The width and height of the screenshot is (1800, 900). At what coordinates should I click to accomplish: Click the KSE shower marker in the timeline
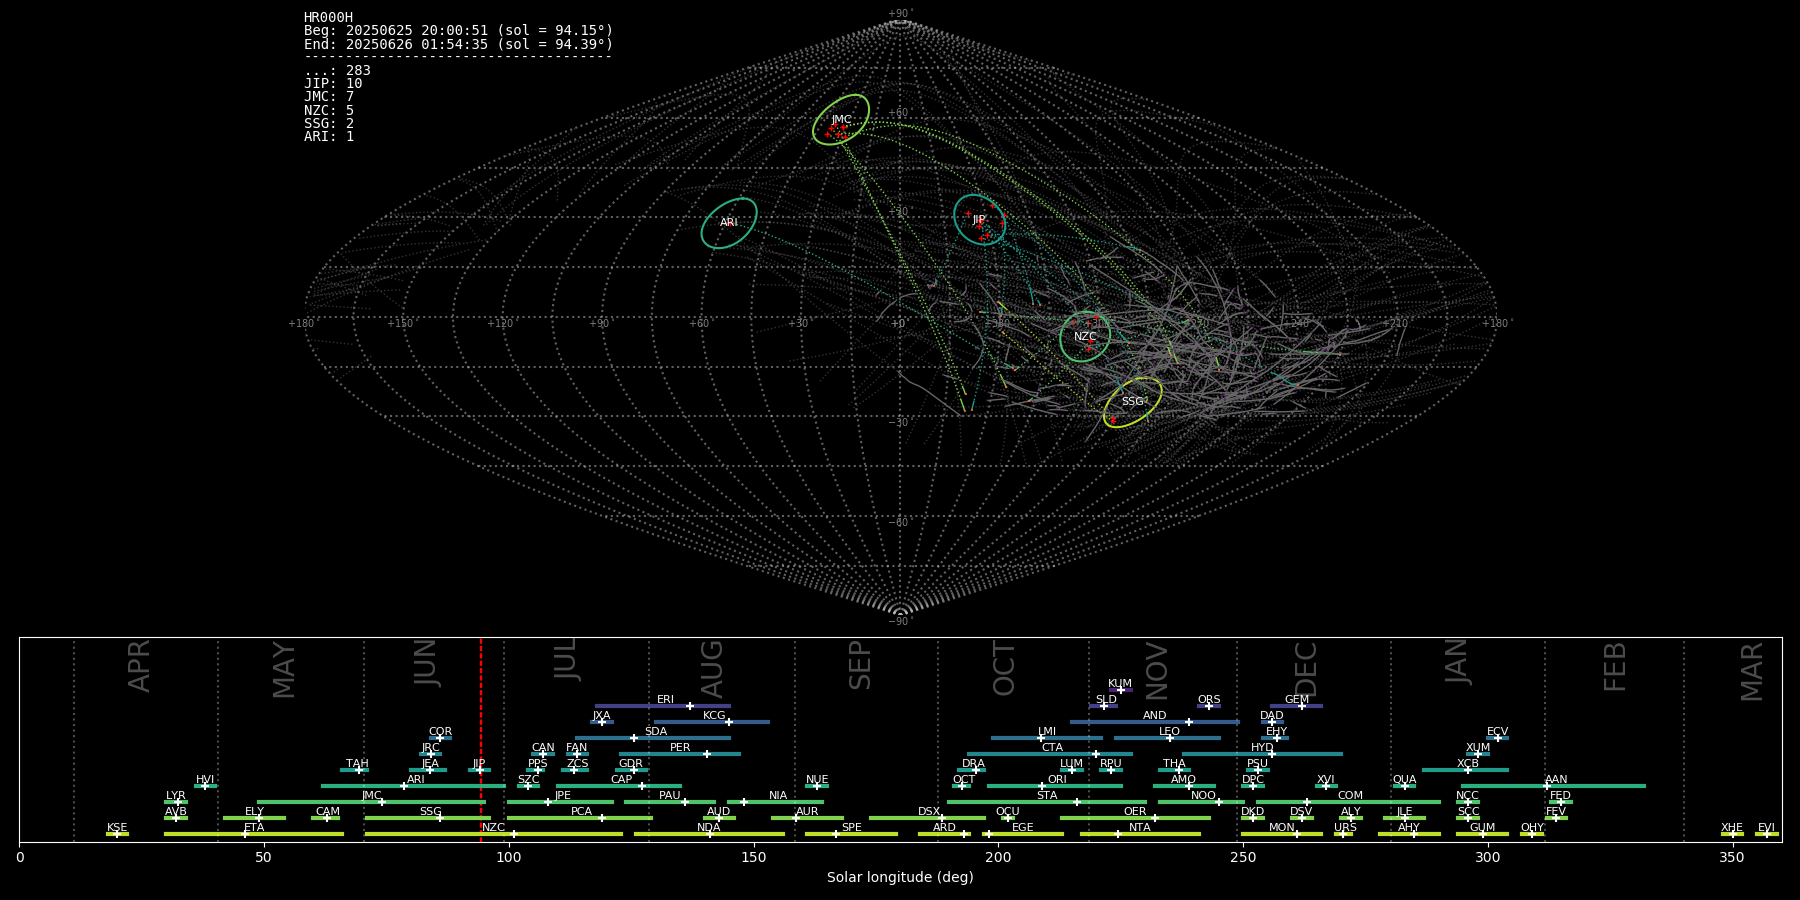coord(117,834)
